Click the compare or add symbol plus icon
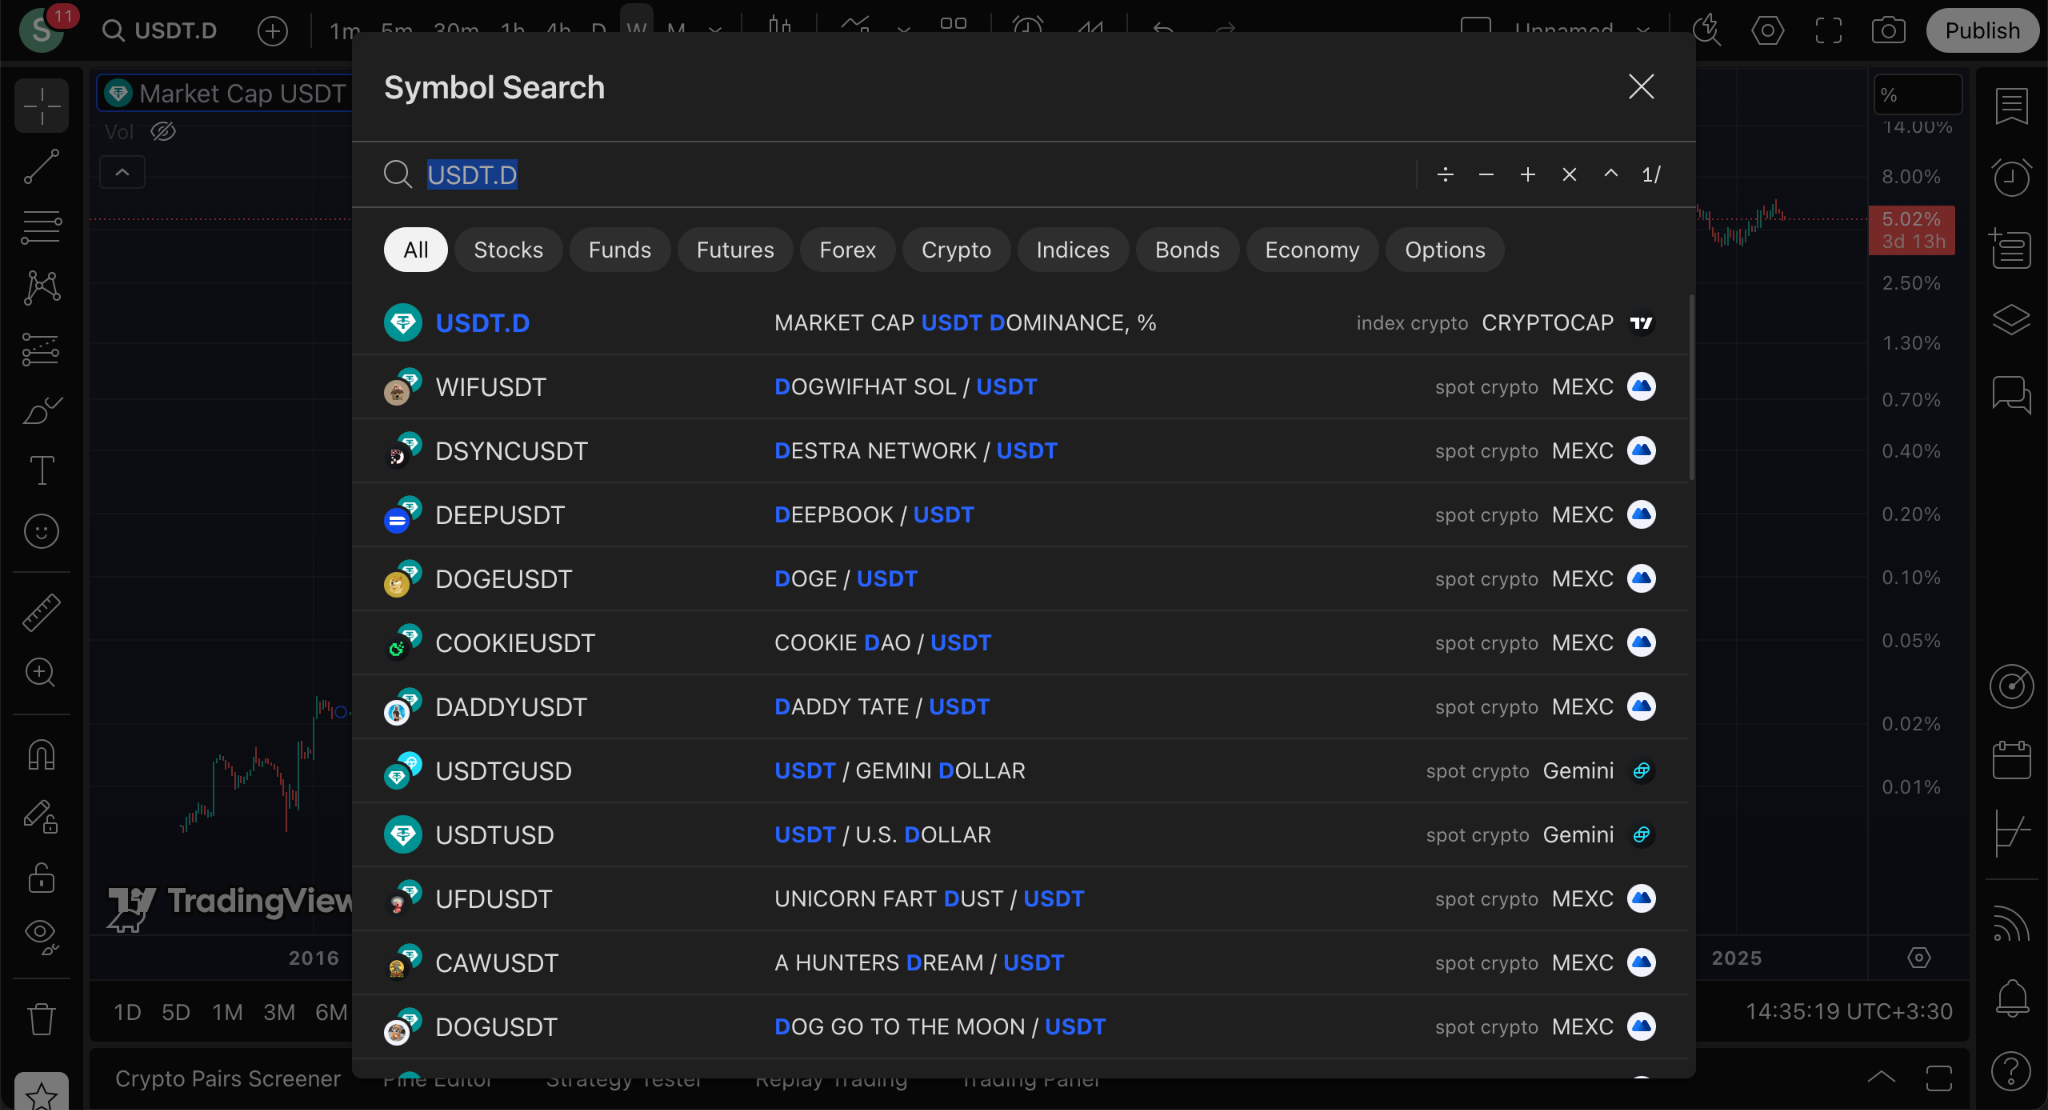Viewport: 2048px width, 1110px height. pyautogui.click(x=272, y=30)
